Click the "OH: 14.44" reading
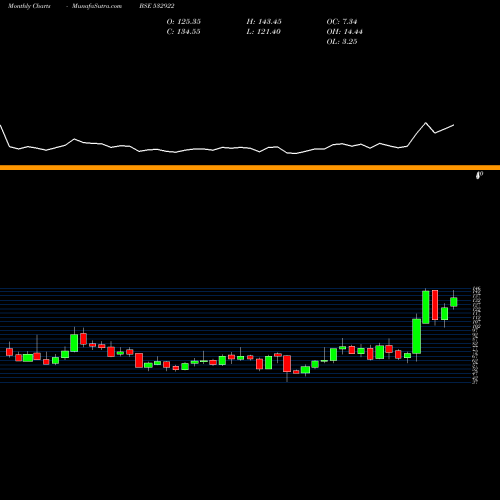The width and height of the screenshot is (500, 500). tap(345, 32)
